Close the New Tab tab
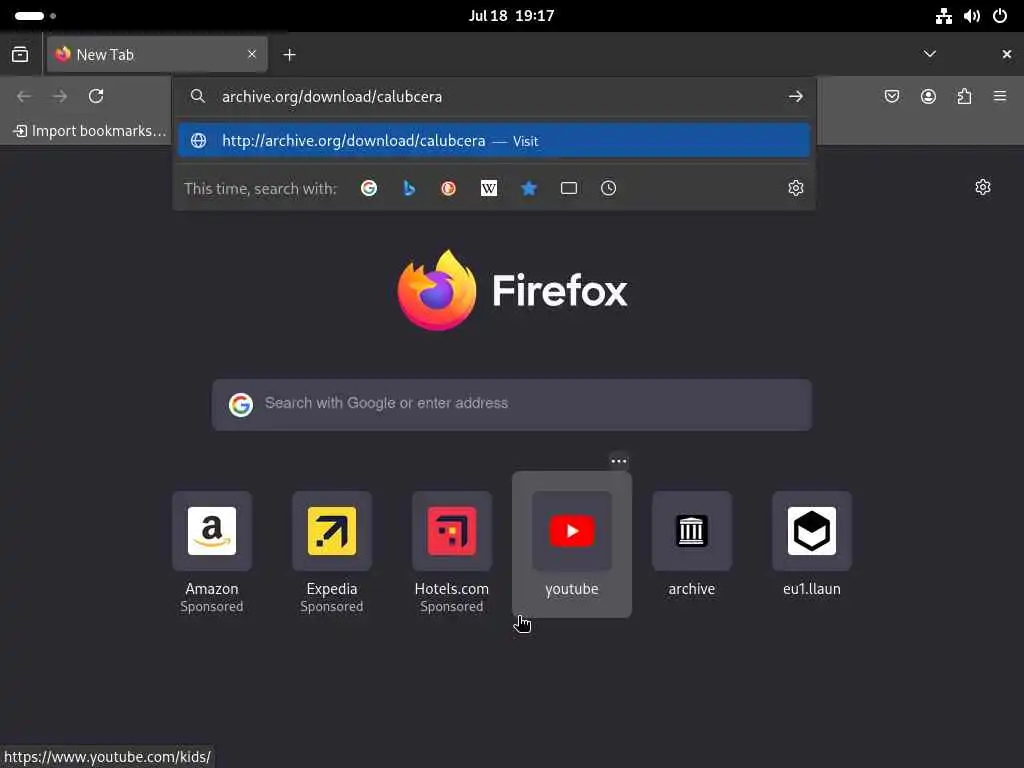The height and width of the screenshot is (768, 1024). [251, 54]
